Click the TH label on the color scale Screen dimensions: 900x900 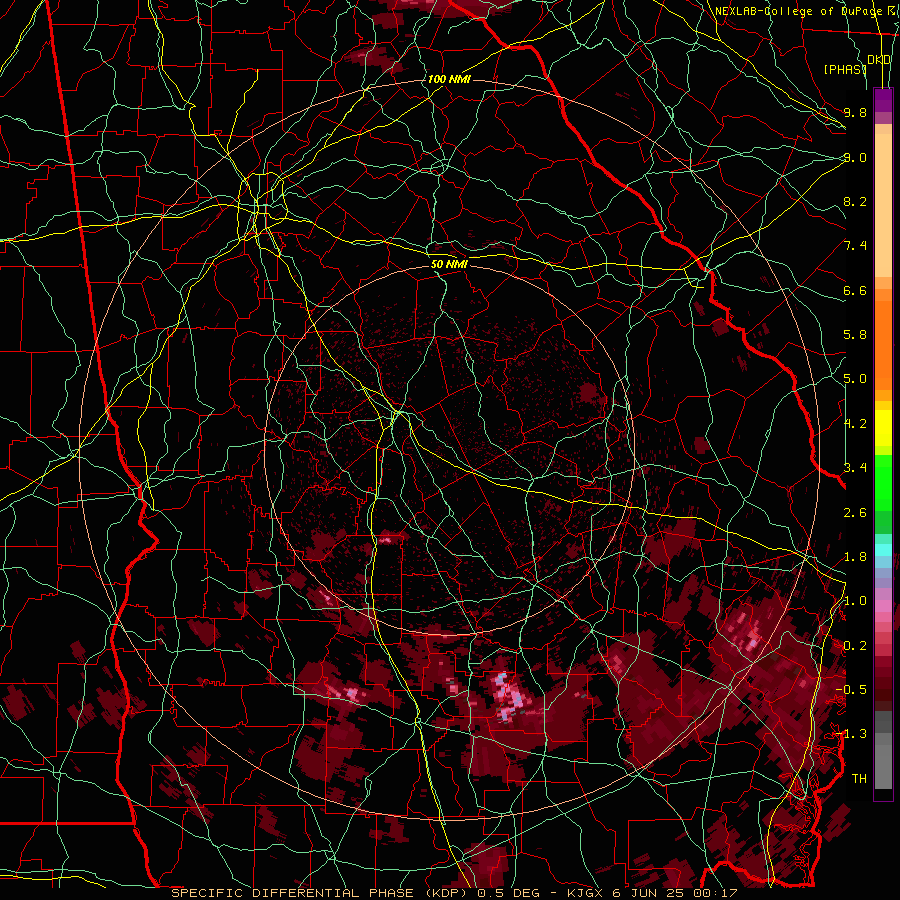[x=859, y=779]
